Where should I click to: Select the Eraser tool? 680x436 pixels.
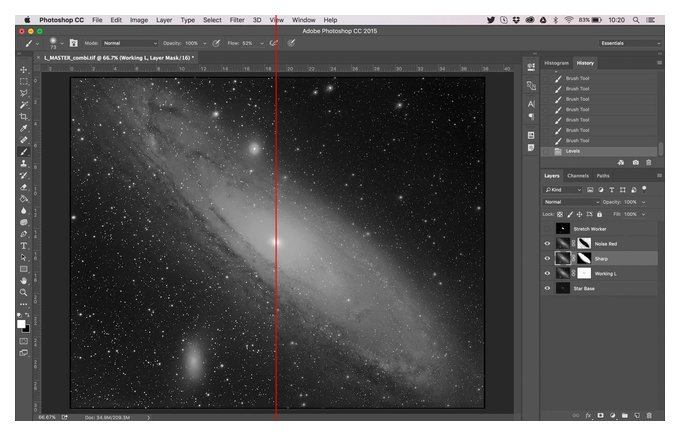[23, 187]
